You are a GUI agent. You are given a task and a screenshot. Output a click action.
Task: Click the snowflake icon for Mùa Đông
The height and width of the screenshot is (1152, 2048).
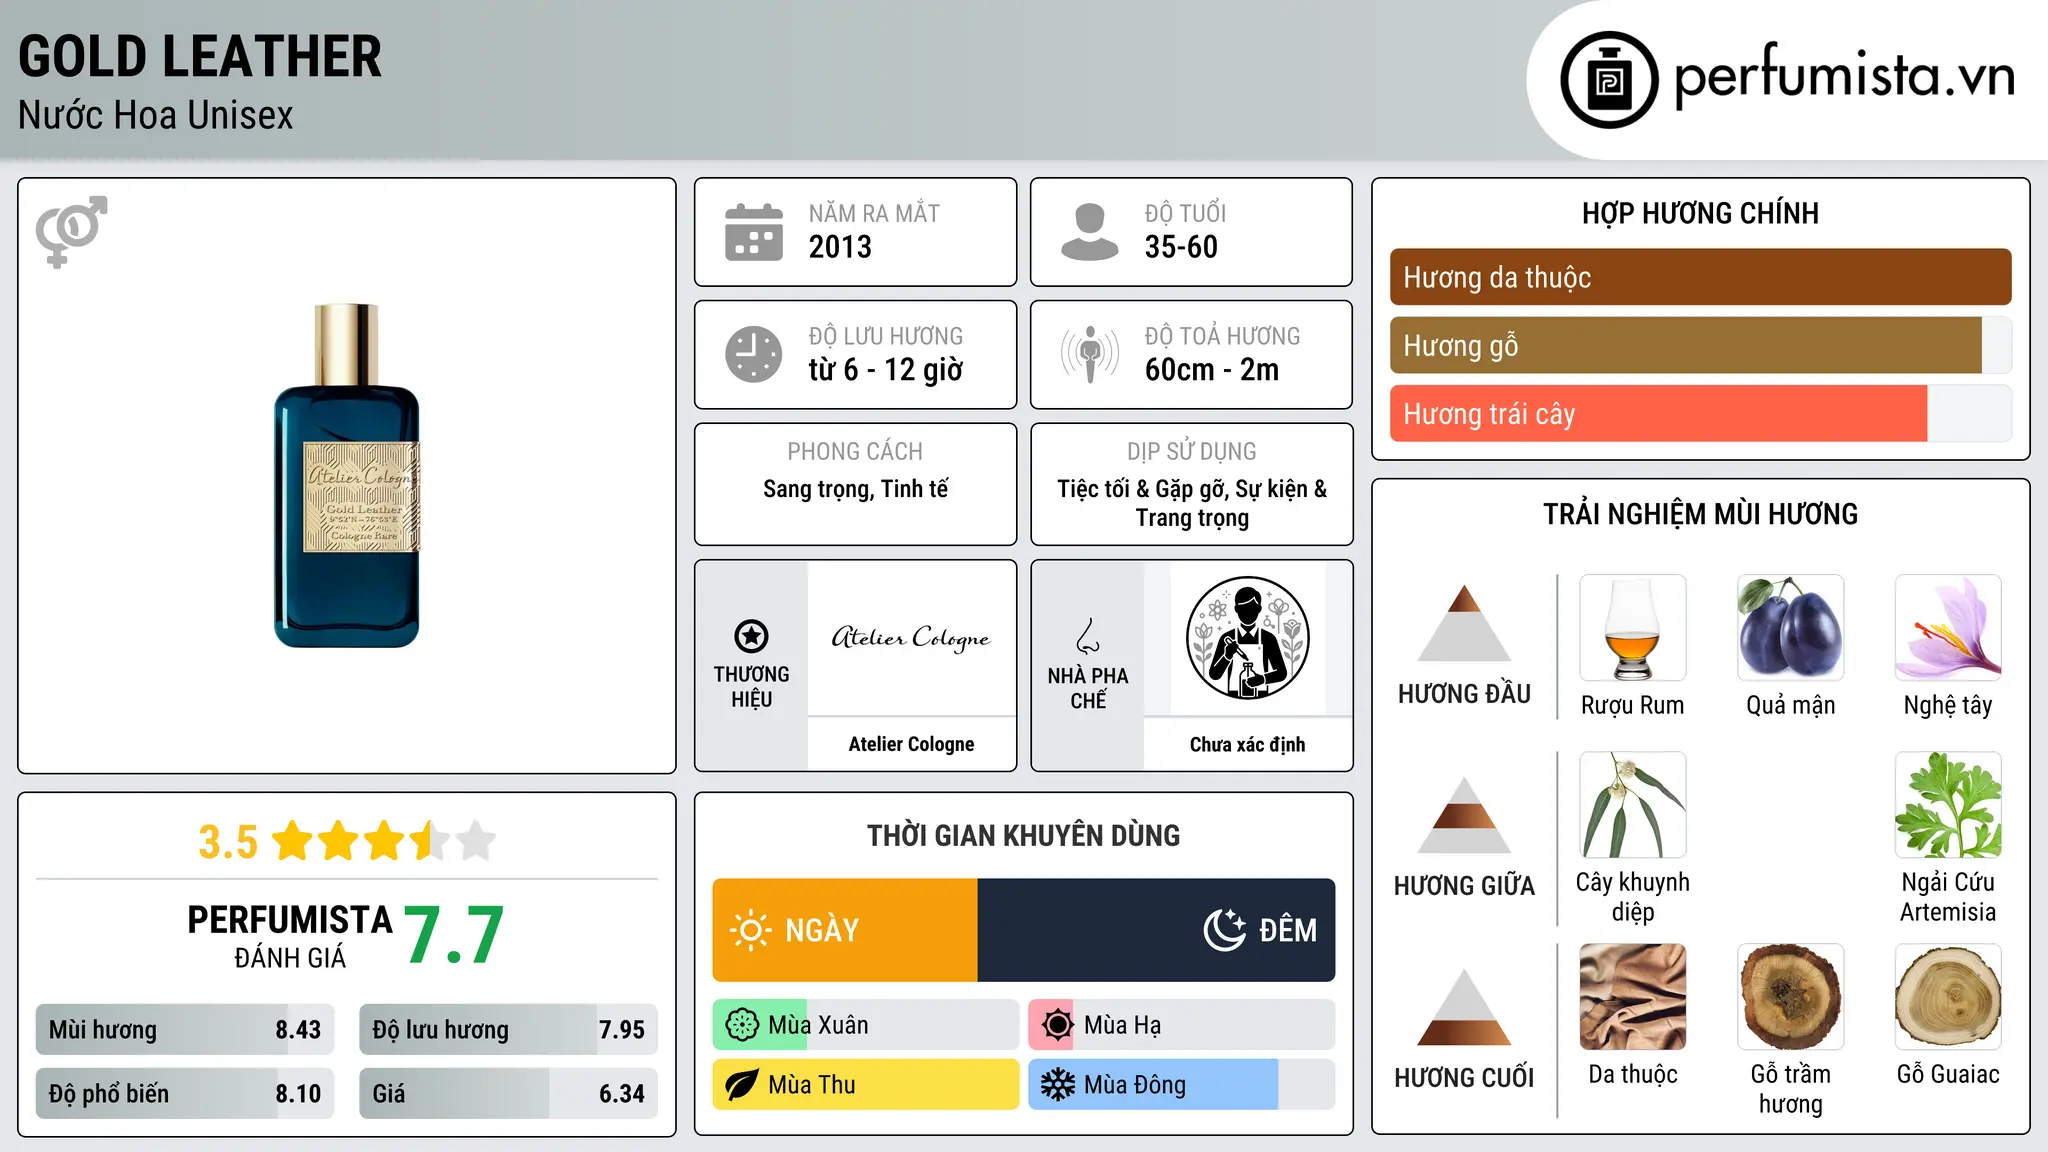pyautogui.click(x=1057, y=1085)
